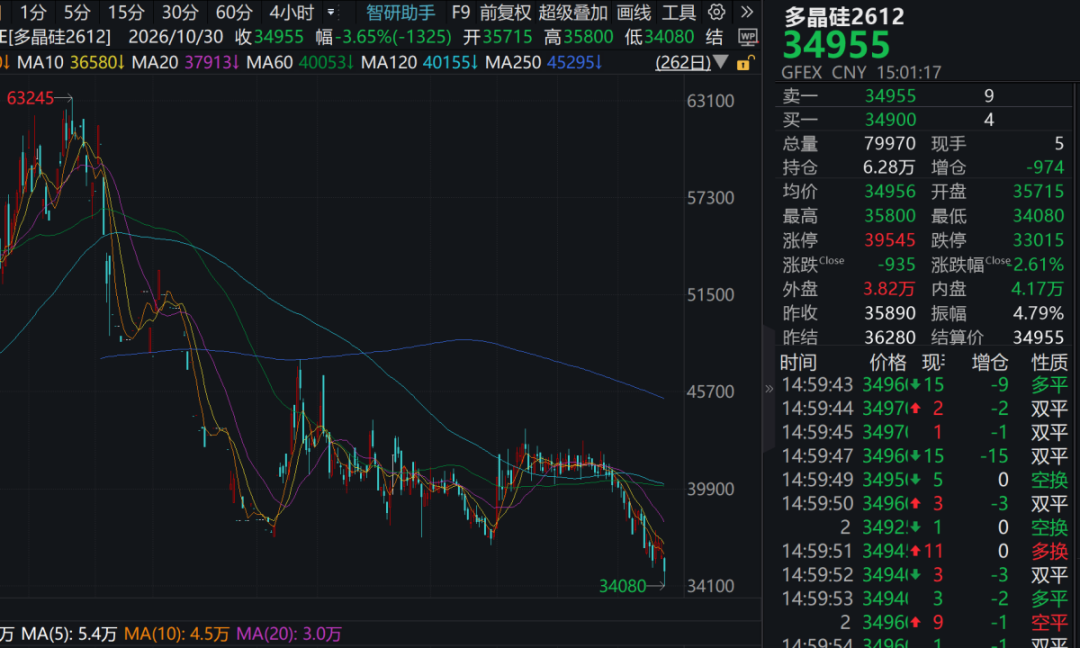This screenshot has height=648, width=1080.
Task: Click the 34080 low price marker on the chart
Action: pyautogui.click(x=623, y=586)
